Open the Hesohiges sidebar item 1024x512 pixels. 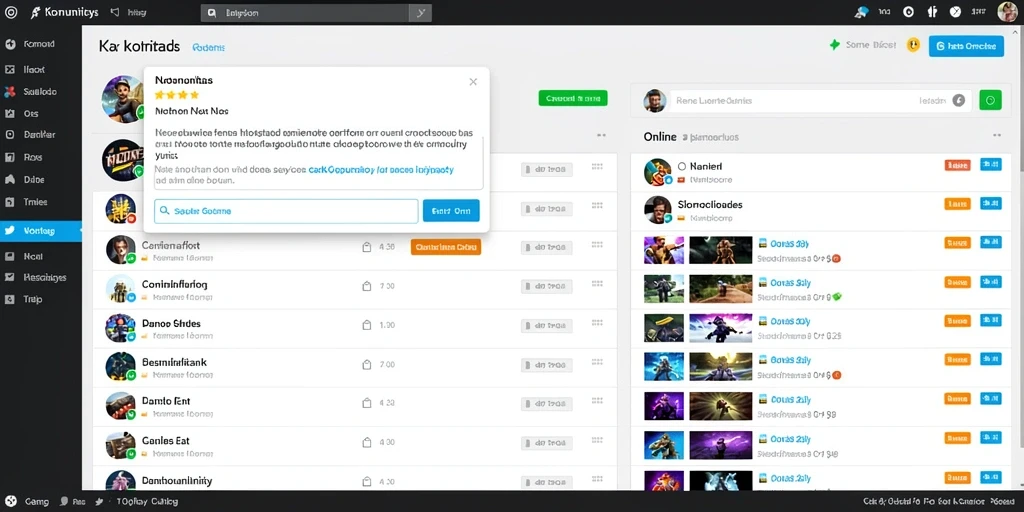(44, 278)
